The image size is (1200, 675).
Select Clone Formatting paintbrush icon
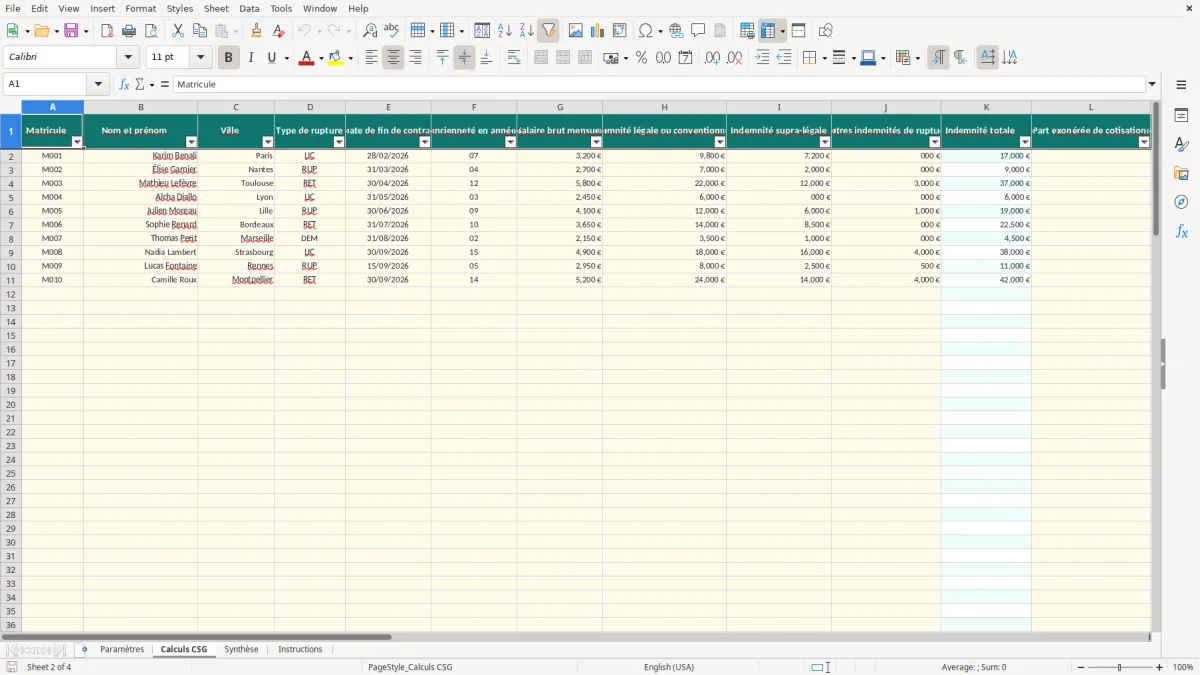pyautogui.click(x=256, y=31)
